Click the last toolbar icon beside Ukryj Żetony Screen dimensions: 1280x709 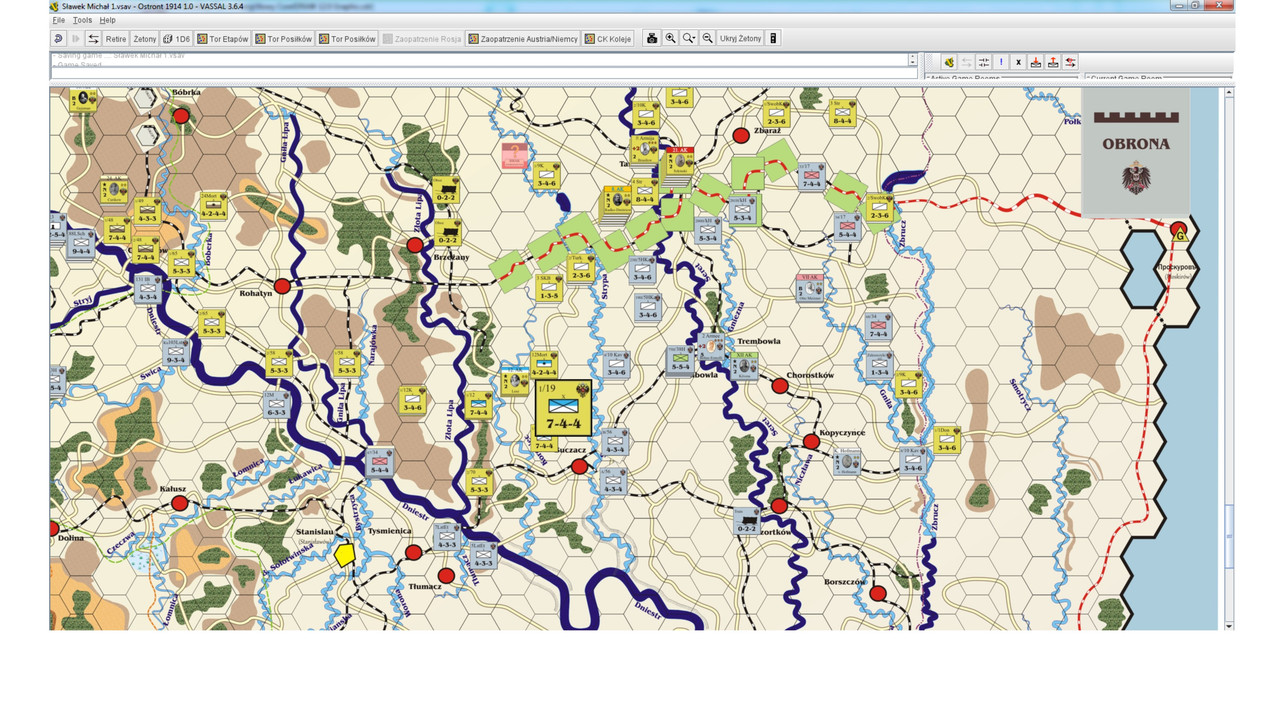point(773,38)
